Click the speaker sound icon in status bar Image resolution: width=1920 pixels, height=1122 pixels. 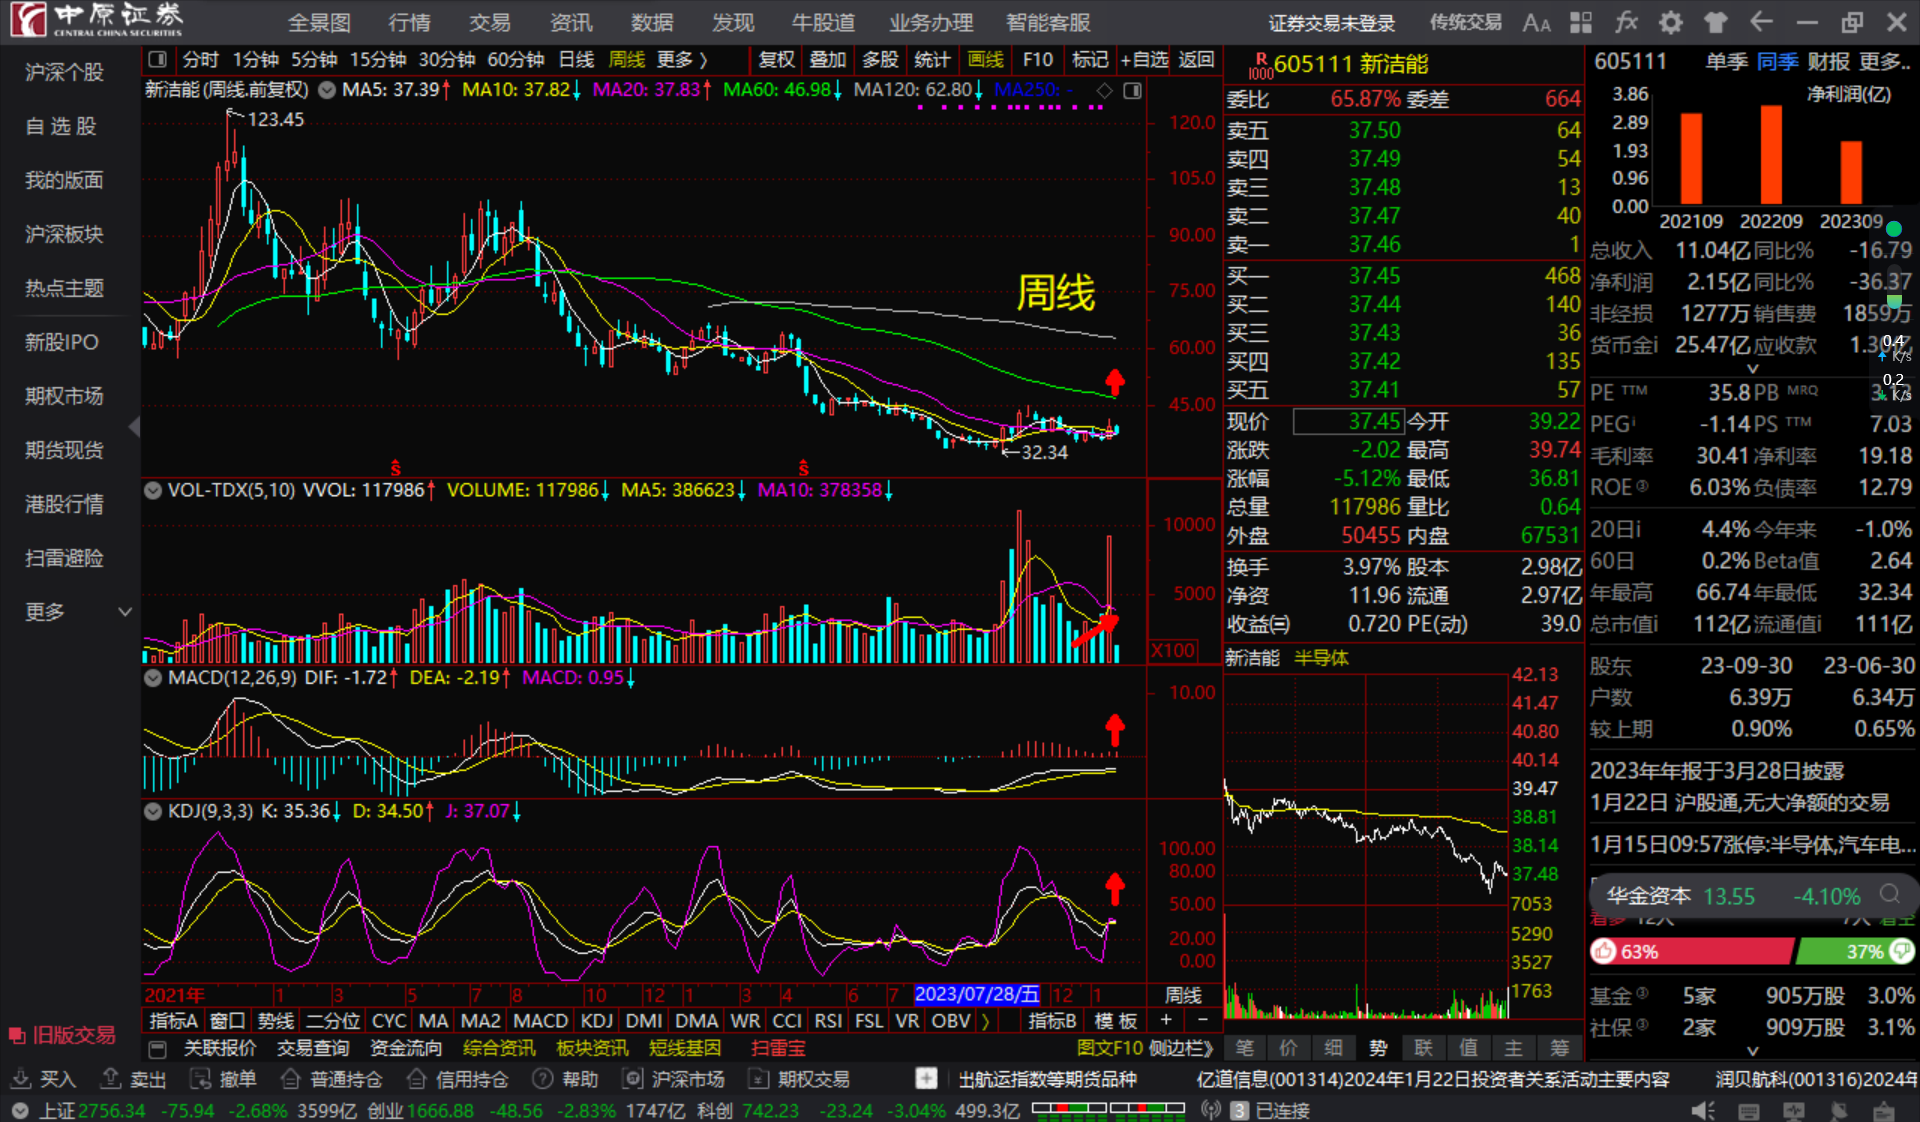pos(1702,1110)
